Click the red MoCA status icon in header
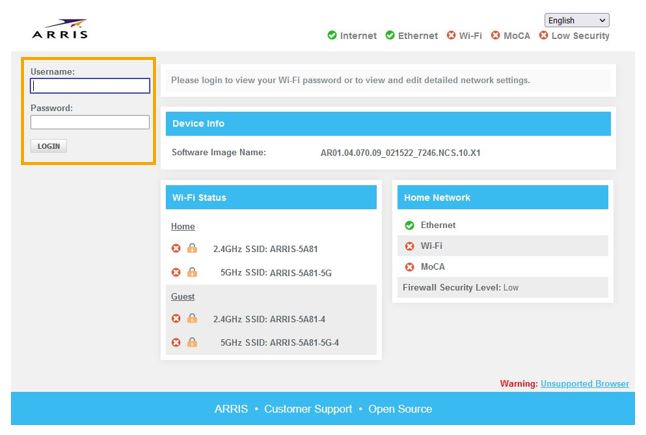646x435 pixels. click(496, 35)
